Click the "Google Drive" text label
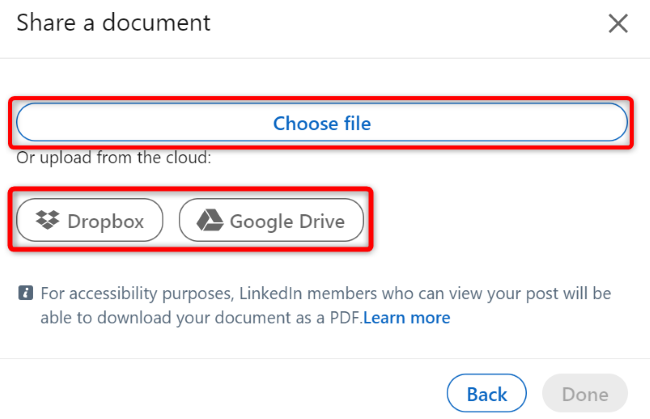This screenshot has width=650, height=419. point(287,221)
